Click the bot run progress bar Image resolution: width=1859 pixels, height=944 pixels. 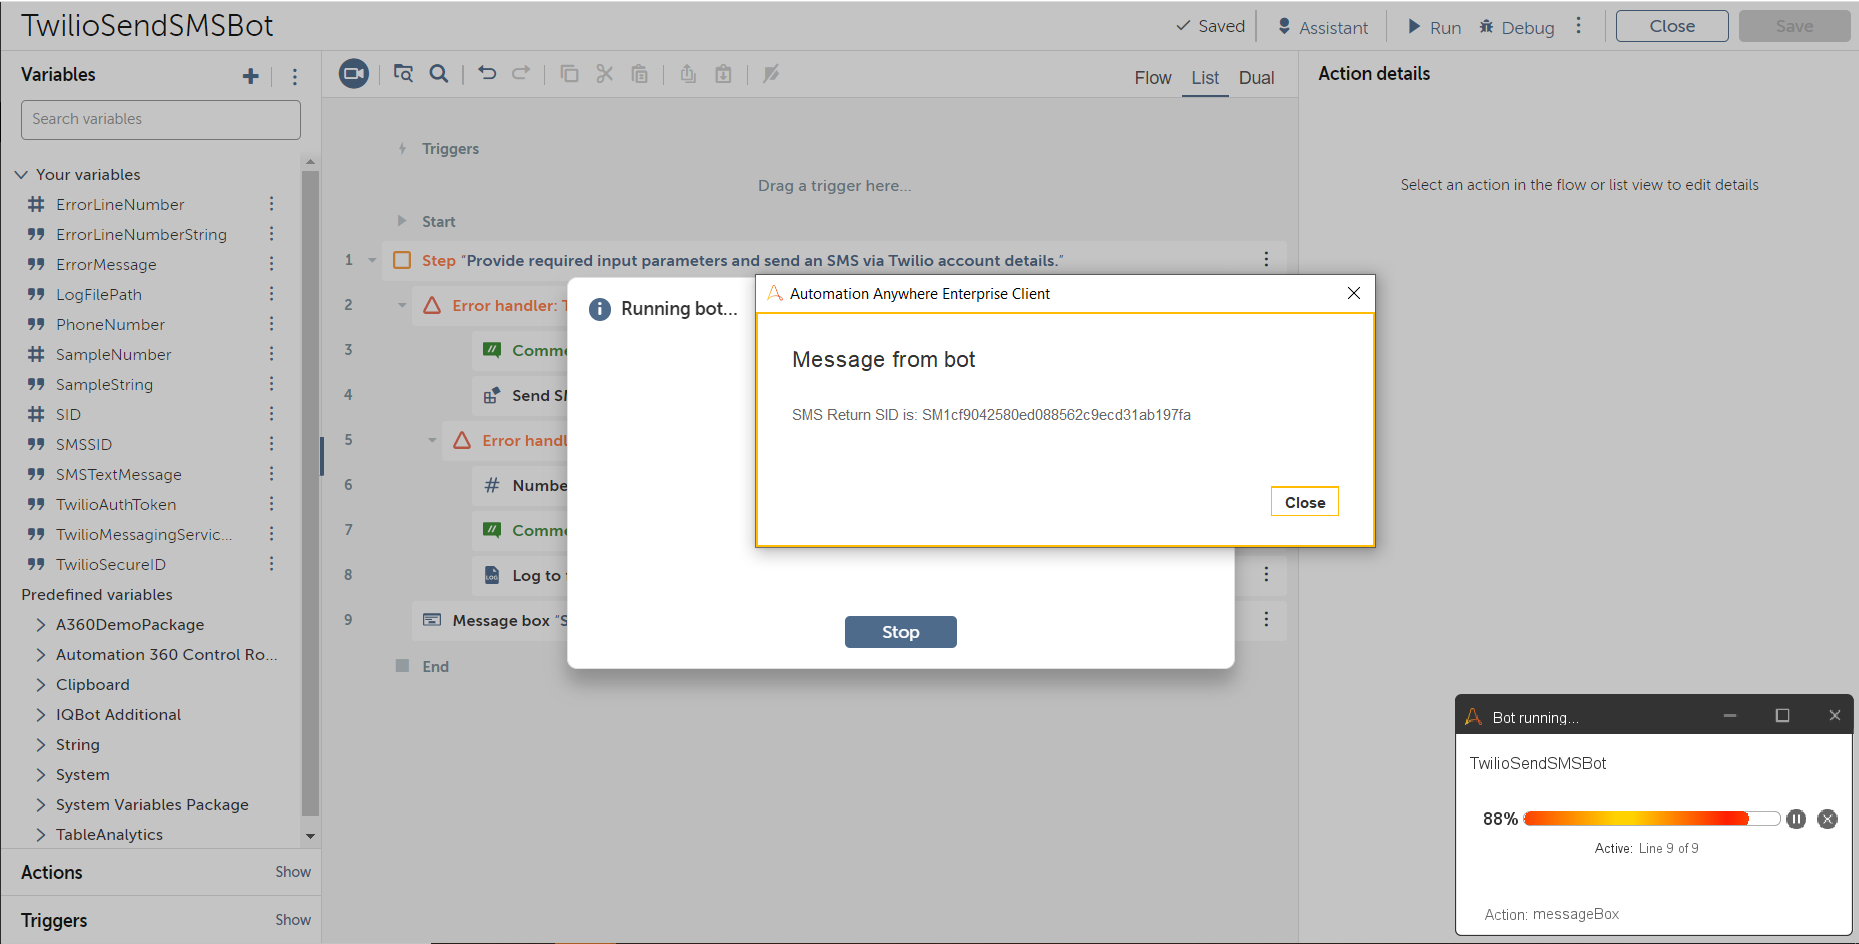[x=1651, y=819]
